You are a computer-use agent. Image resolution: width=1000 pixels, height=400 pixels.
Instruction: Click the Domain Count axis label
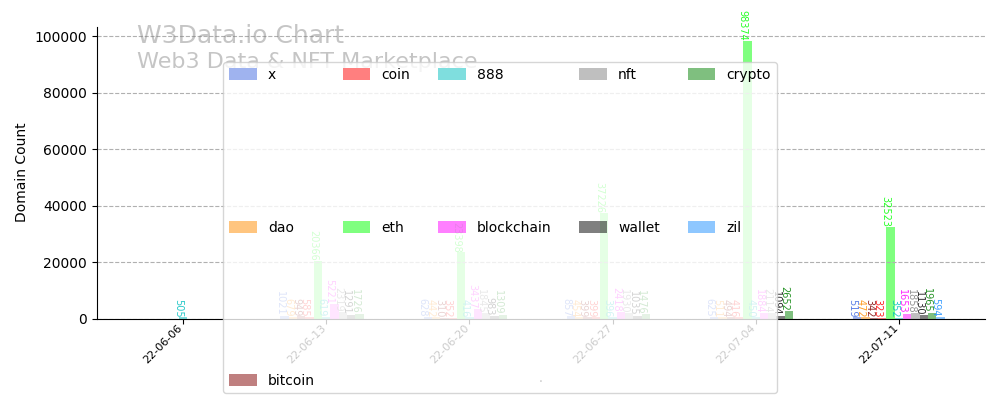[x=21, y=172]
